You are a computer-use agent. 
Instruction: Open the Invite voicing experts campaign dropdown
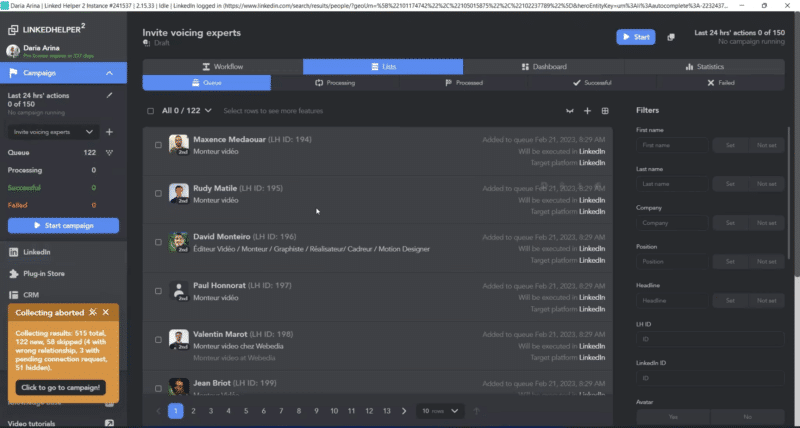[53, 132]
